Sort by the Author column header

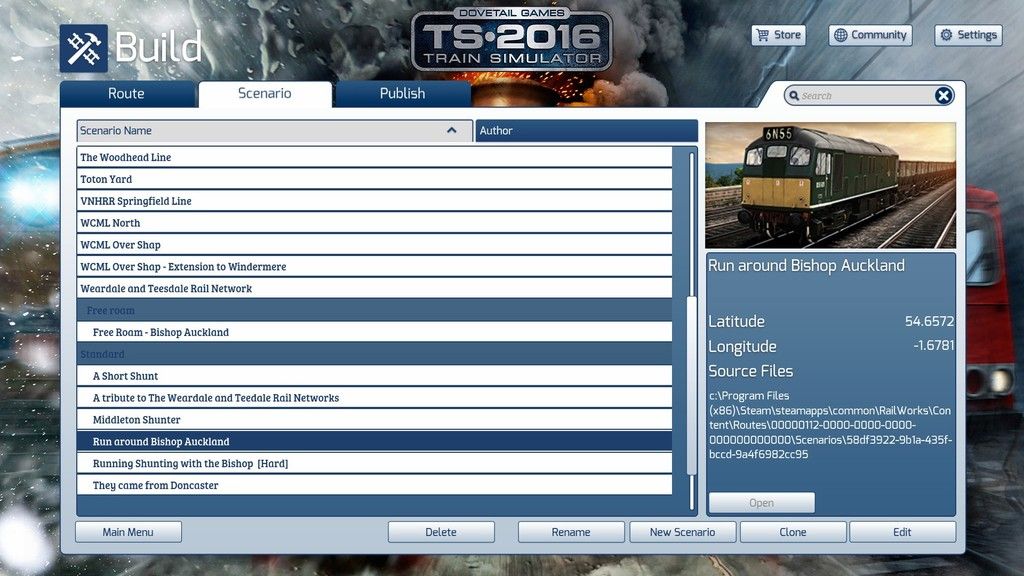(586, 131)
